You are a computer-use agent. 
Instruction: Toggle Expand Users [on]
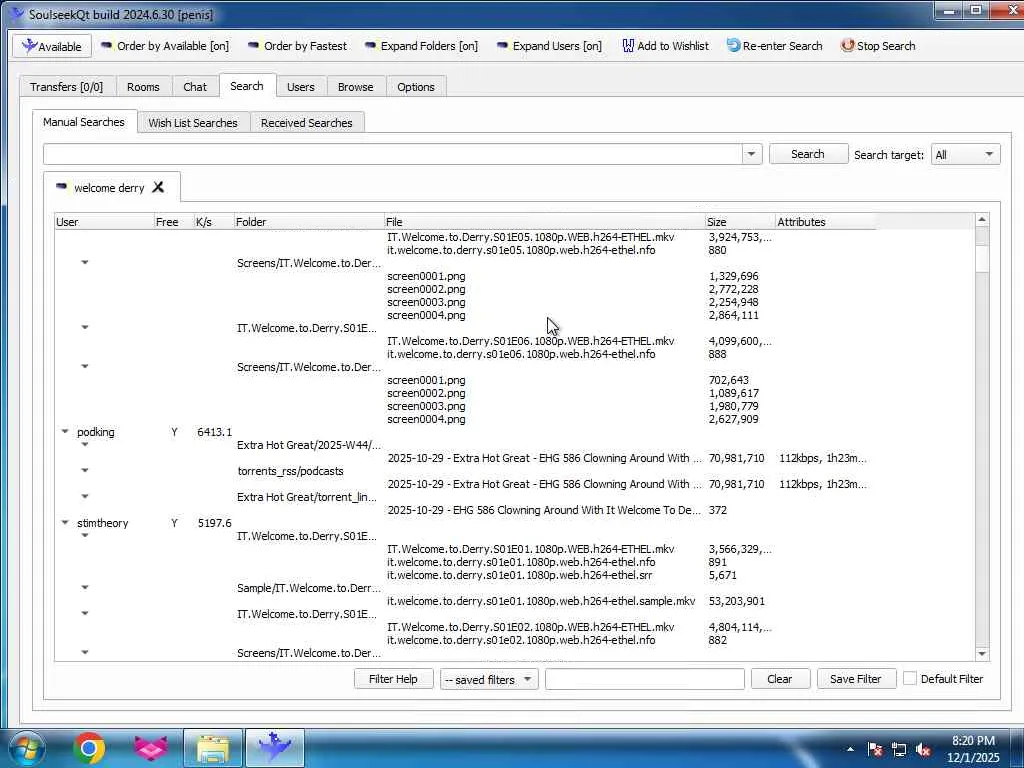point(549,46)
